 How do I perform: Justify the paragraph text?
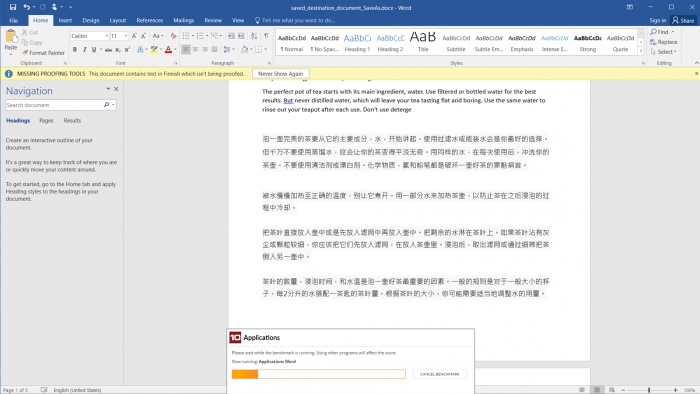215,50
